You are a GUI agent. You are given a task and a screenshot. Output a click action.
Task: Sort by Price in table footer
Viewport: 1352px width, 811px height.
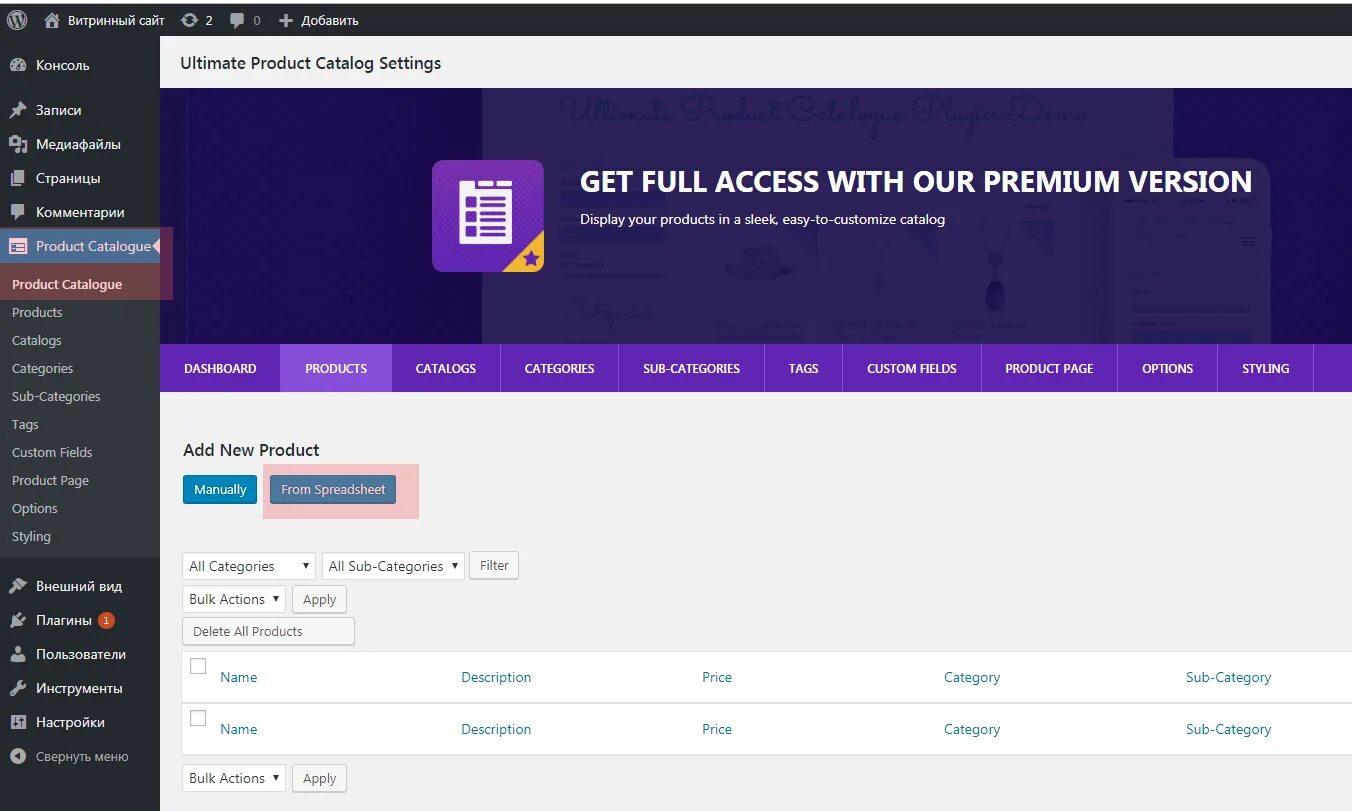click(717, 729)
